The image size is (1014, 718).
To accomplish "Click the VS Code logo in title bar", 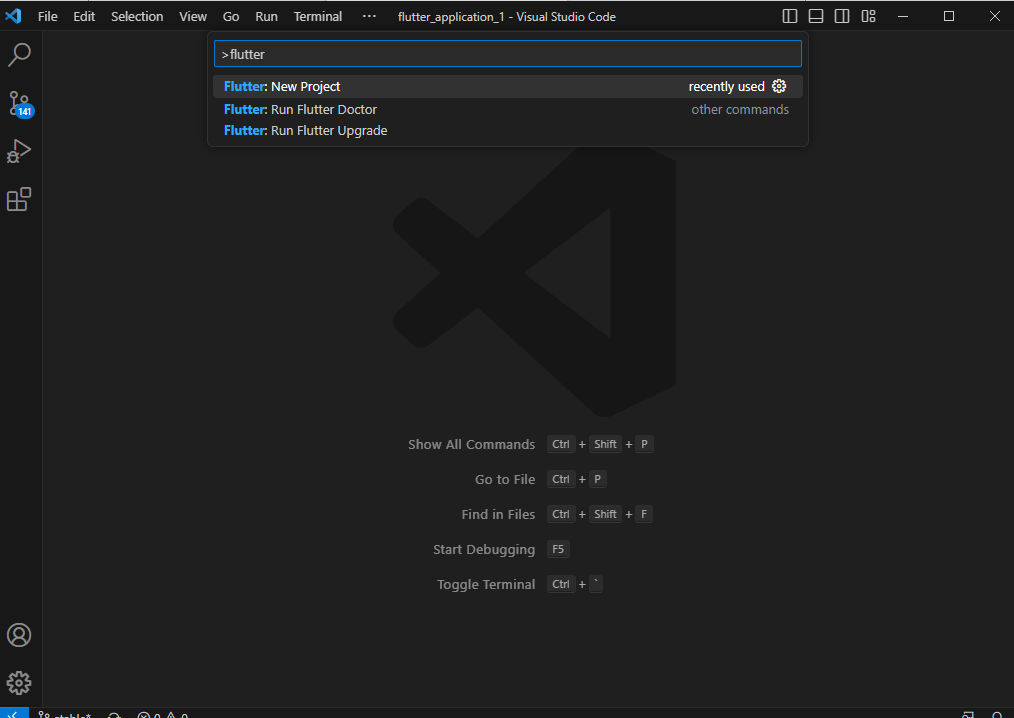I will tap(14, 16).
